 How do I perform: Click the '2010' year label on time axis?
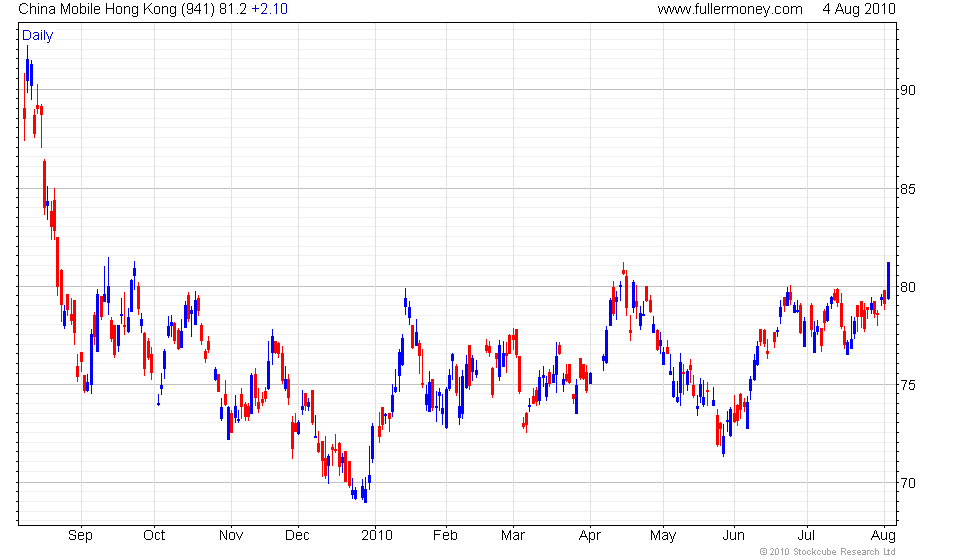pyautogui.click(x=377, y=536)
